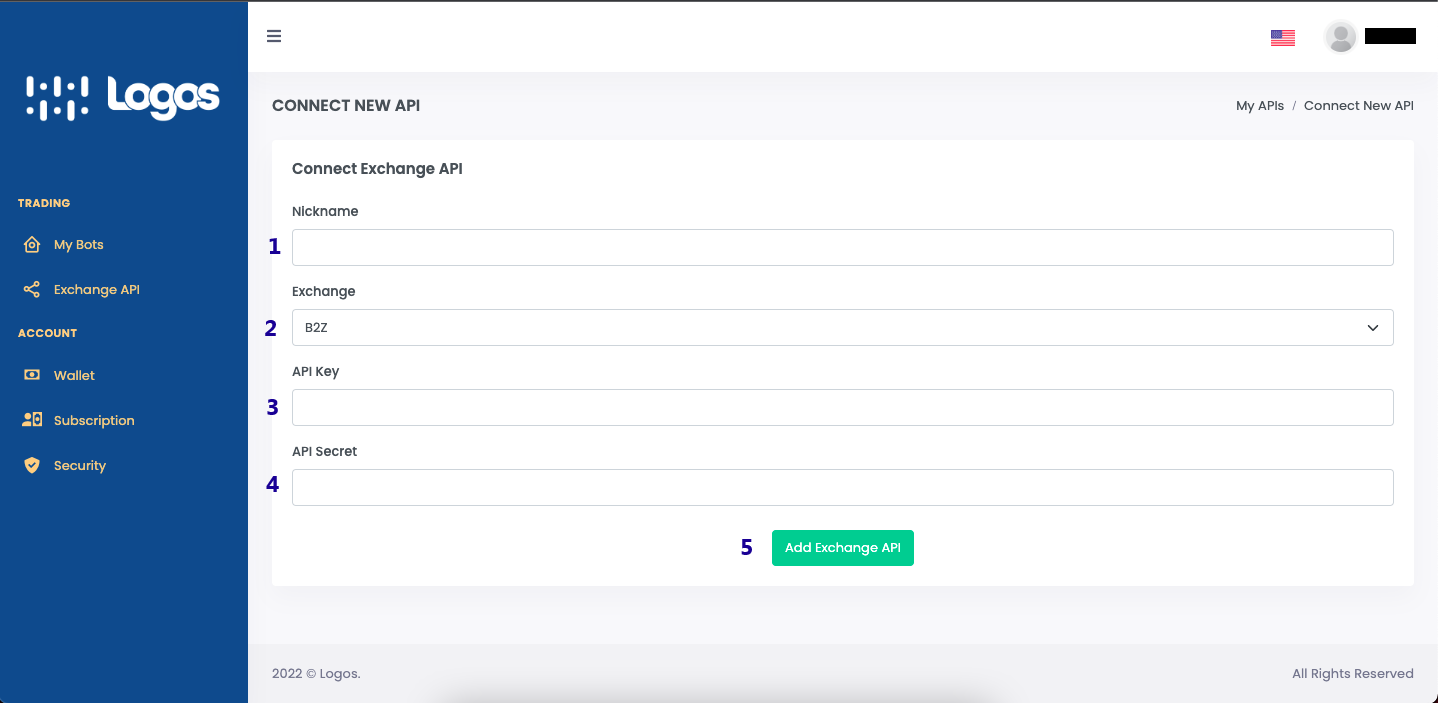Open Security settings page
Viewport: 1438px width, 703px height.
coord(80,465)
